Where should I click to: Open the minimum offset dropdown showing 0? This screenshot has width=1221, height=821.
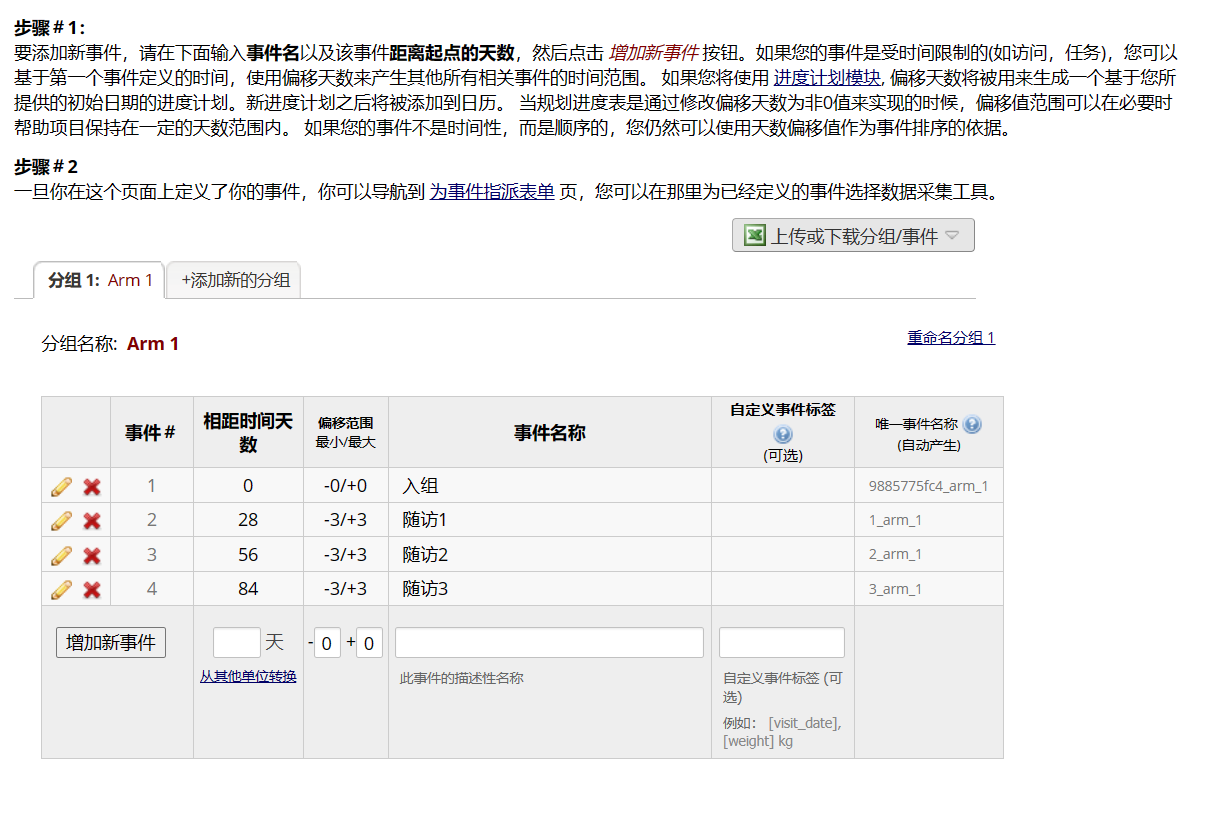tap(327, 642)
